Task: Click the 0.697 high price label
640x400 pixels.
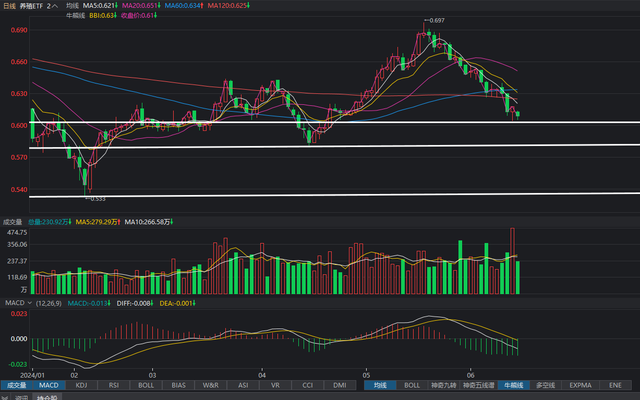Action: coord(435,20)
